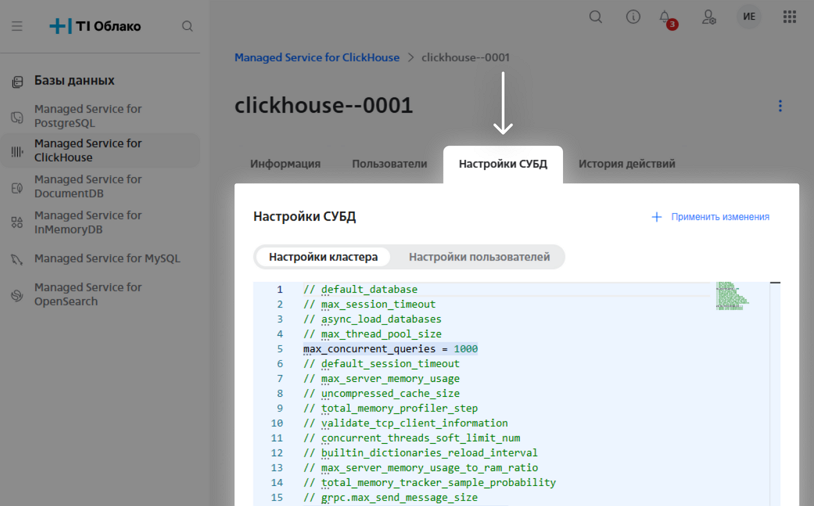This screenshot has height=506, width=814.
Task: Open the user access settings icon
Action: point(708,17)
